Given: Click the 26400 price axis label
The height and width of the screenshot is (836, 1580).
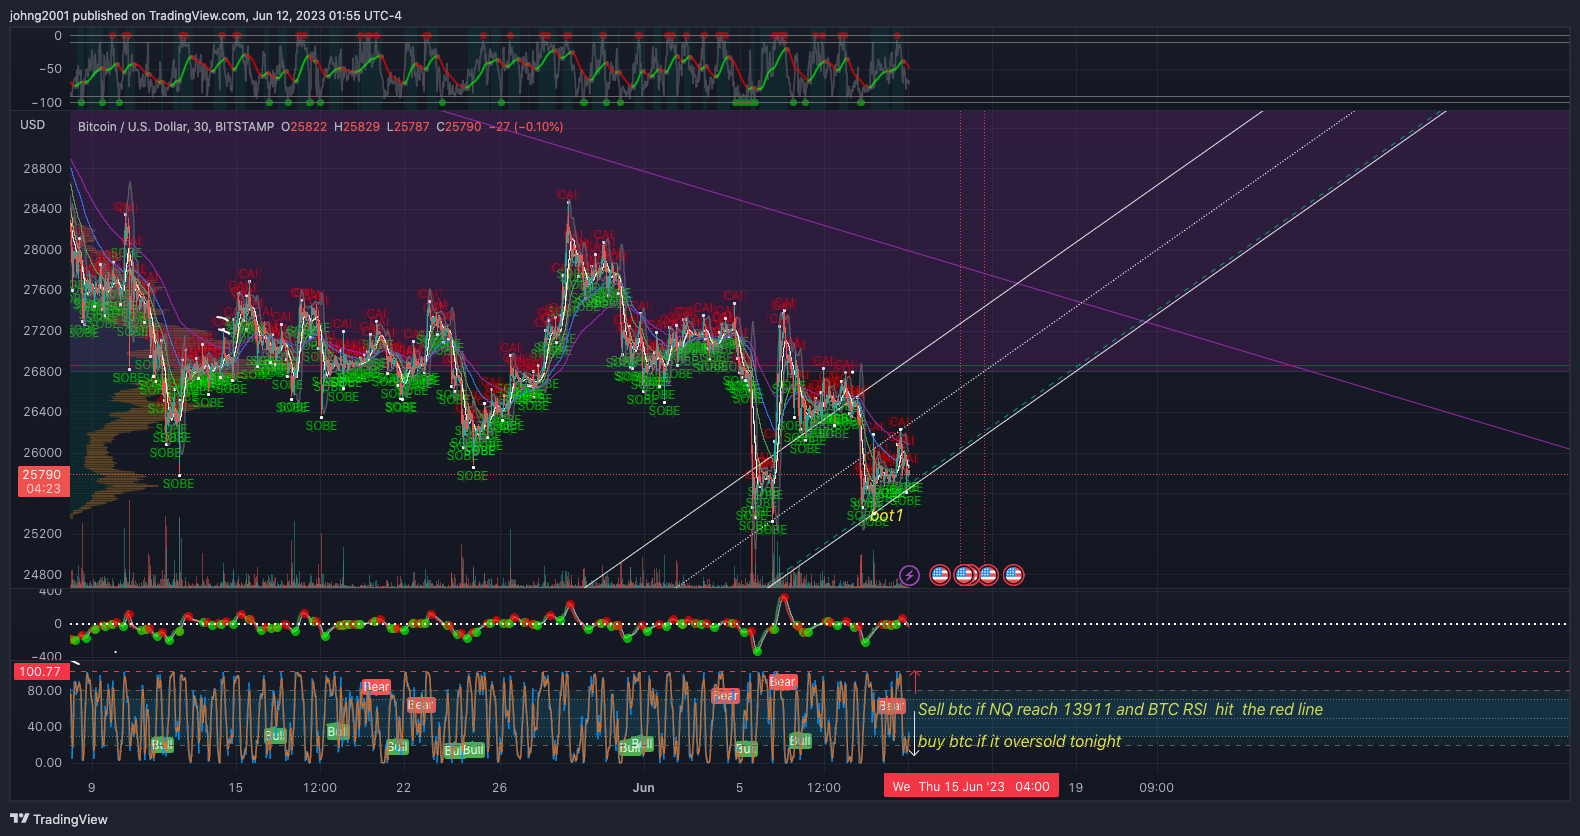Looking at the screenshot, I should click(42, 412).
